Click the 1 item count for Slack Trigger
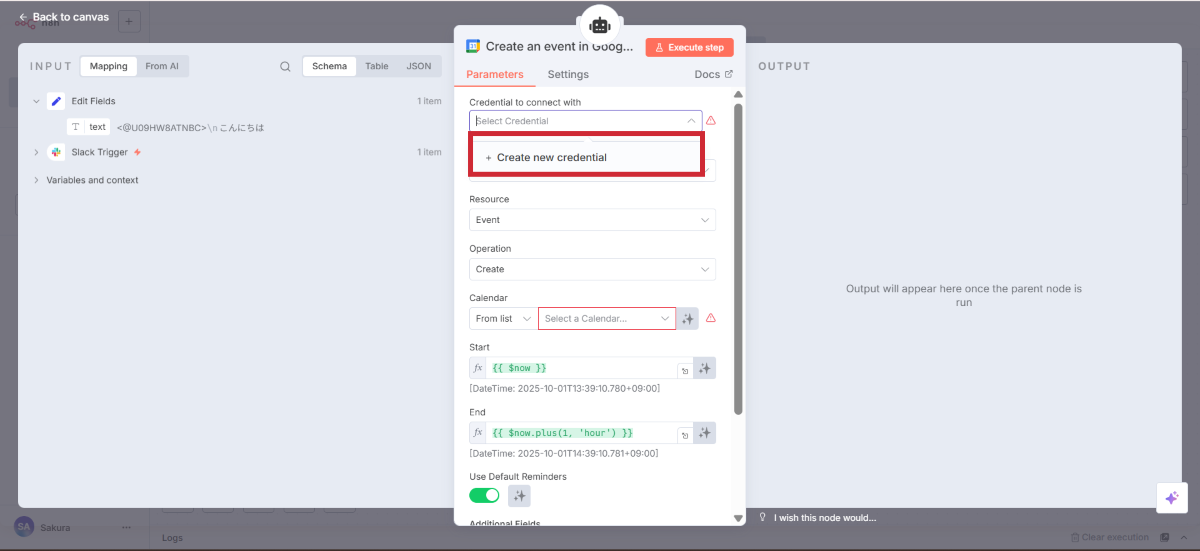 pyautogui.click(x=429, y=152)
